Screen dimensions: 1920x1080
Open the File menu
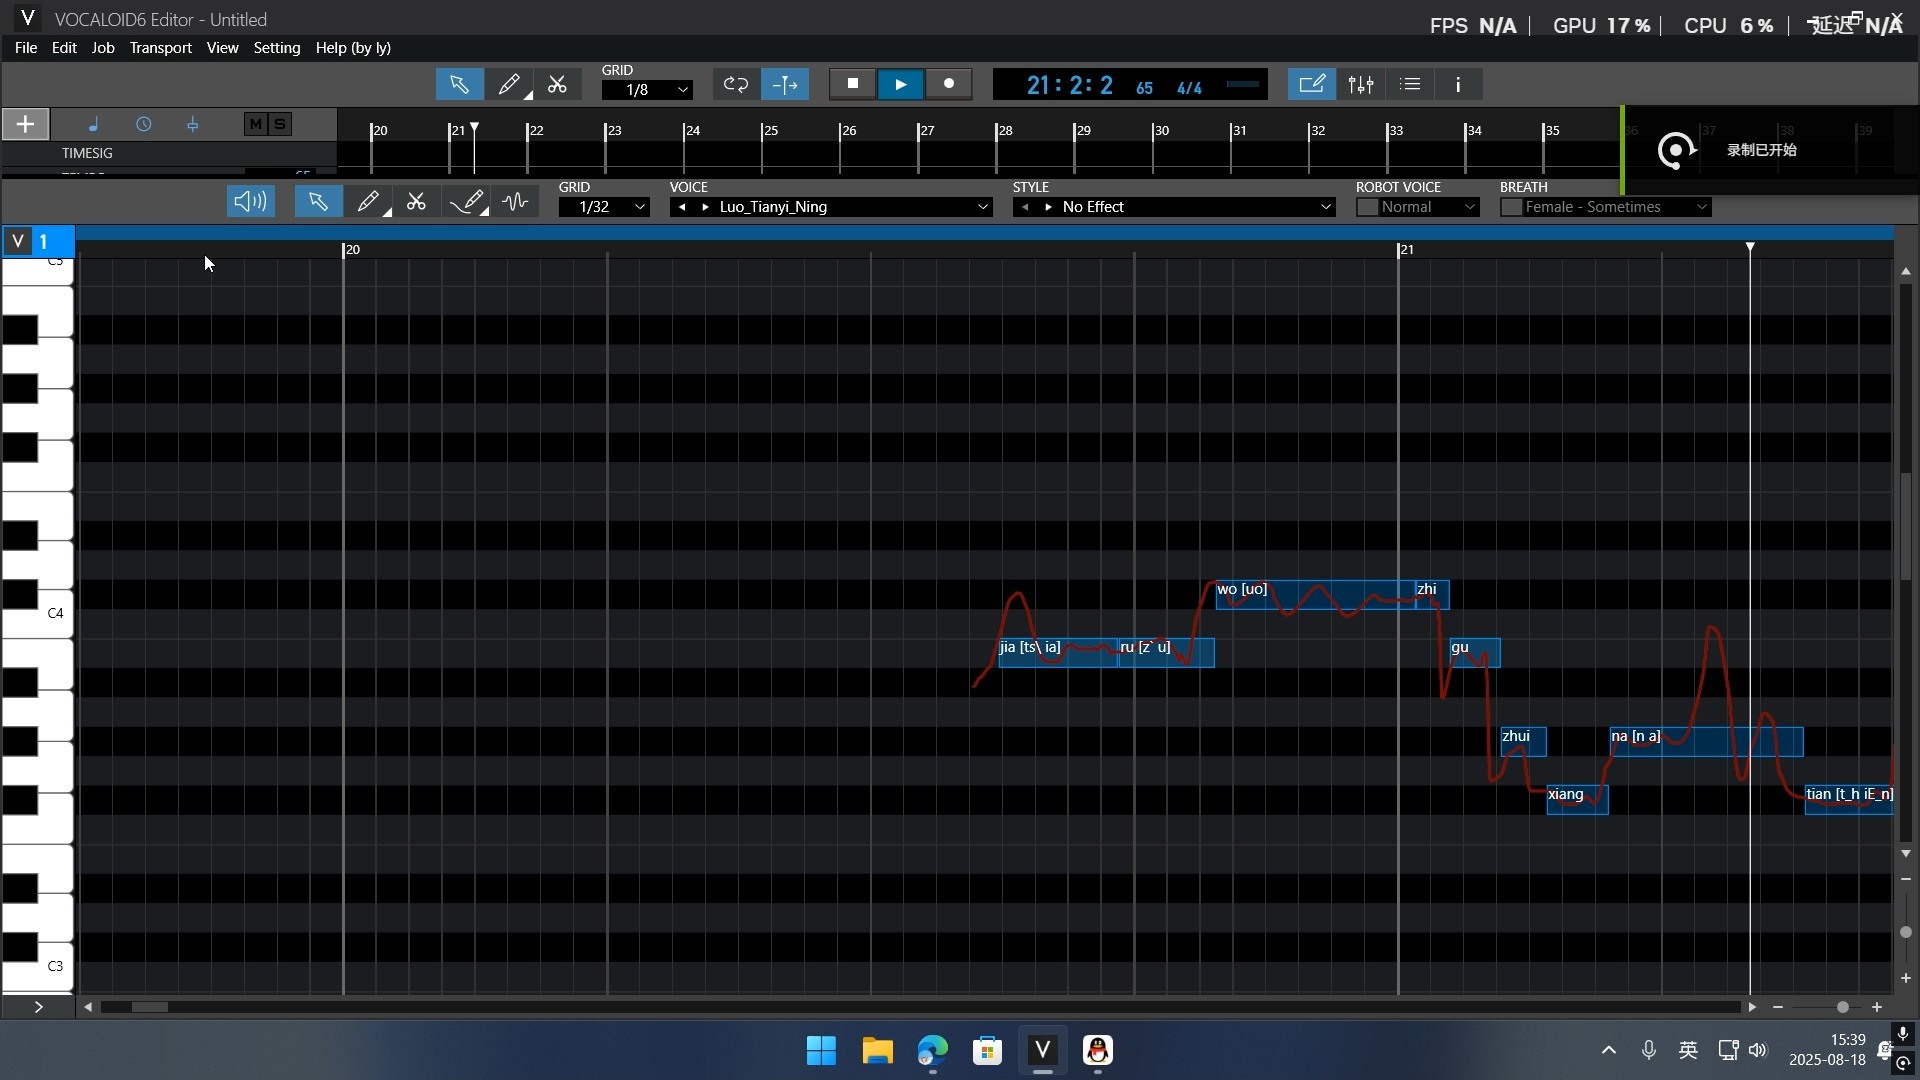pos(26,48)
